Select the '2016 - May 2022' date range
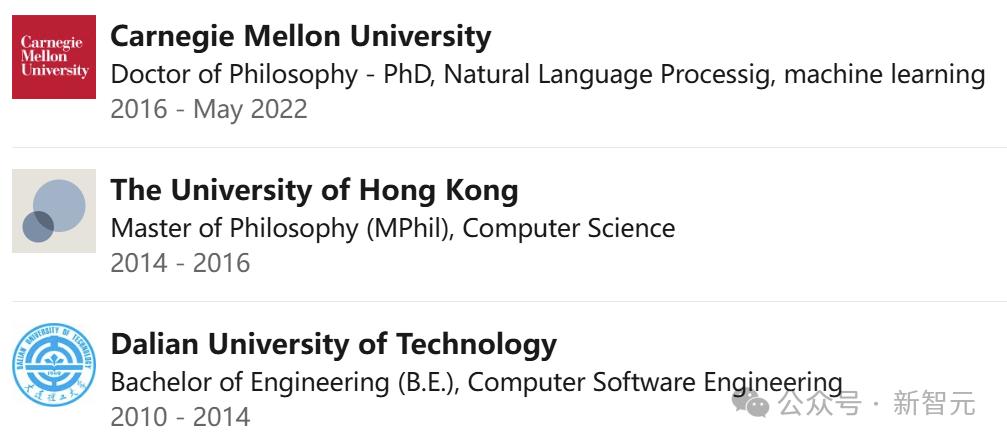The height and width of the screenshot is (443, 1007). click(x=209, y=109)
